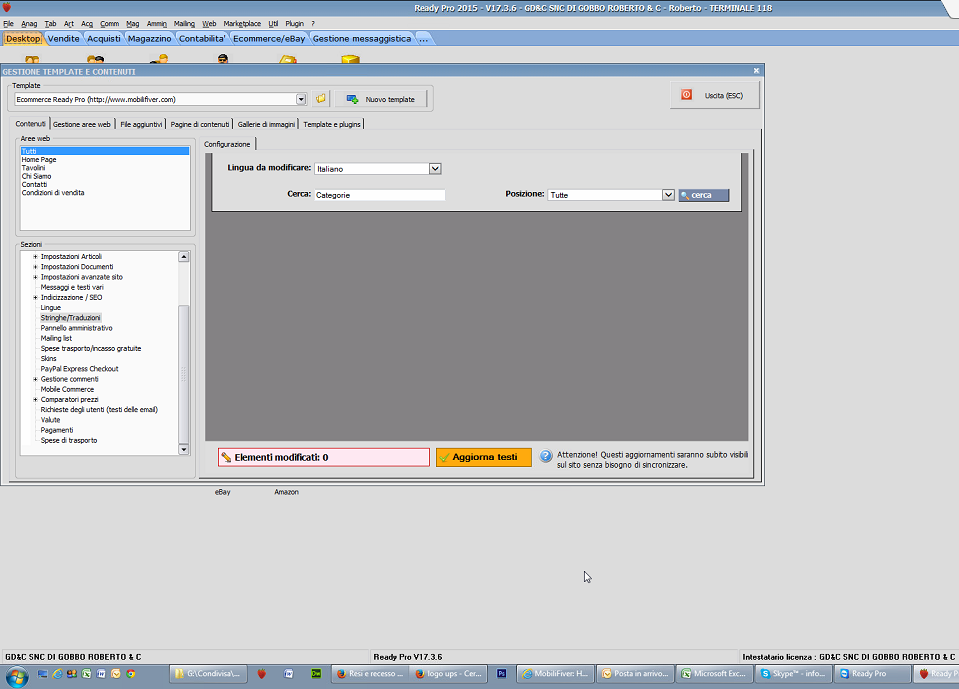Select the Valute section
The image size is (959, 689).
[x=50, y=420]
